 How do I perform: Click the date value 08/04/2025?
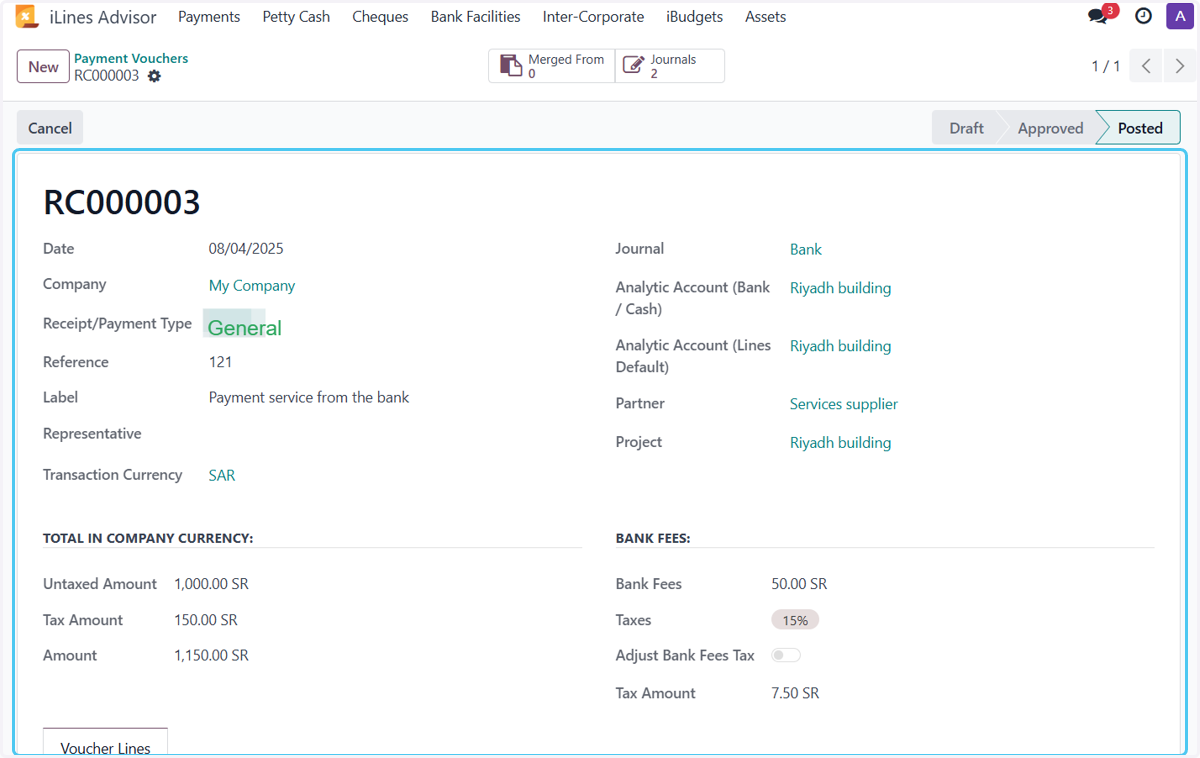(246, 249)
